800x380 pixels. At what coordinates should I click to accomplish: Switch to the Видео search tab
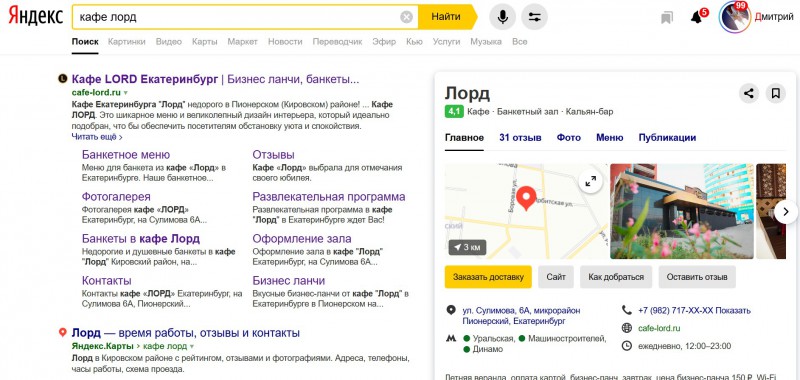169,42
